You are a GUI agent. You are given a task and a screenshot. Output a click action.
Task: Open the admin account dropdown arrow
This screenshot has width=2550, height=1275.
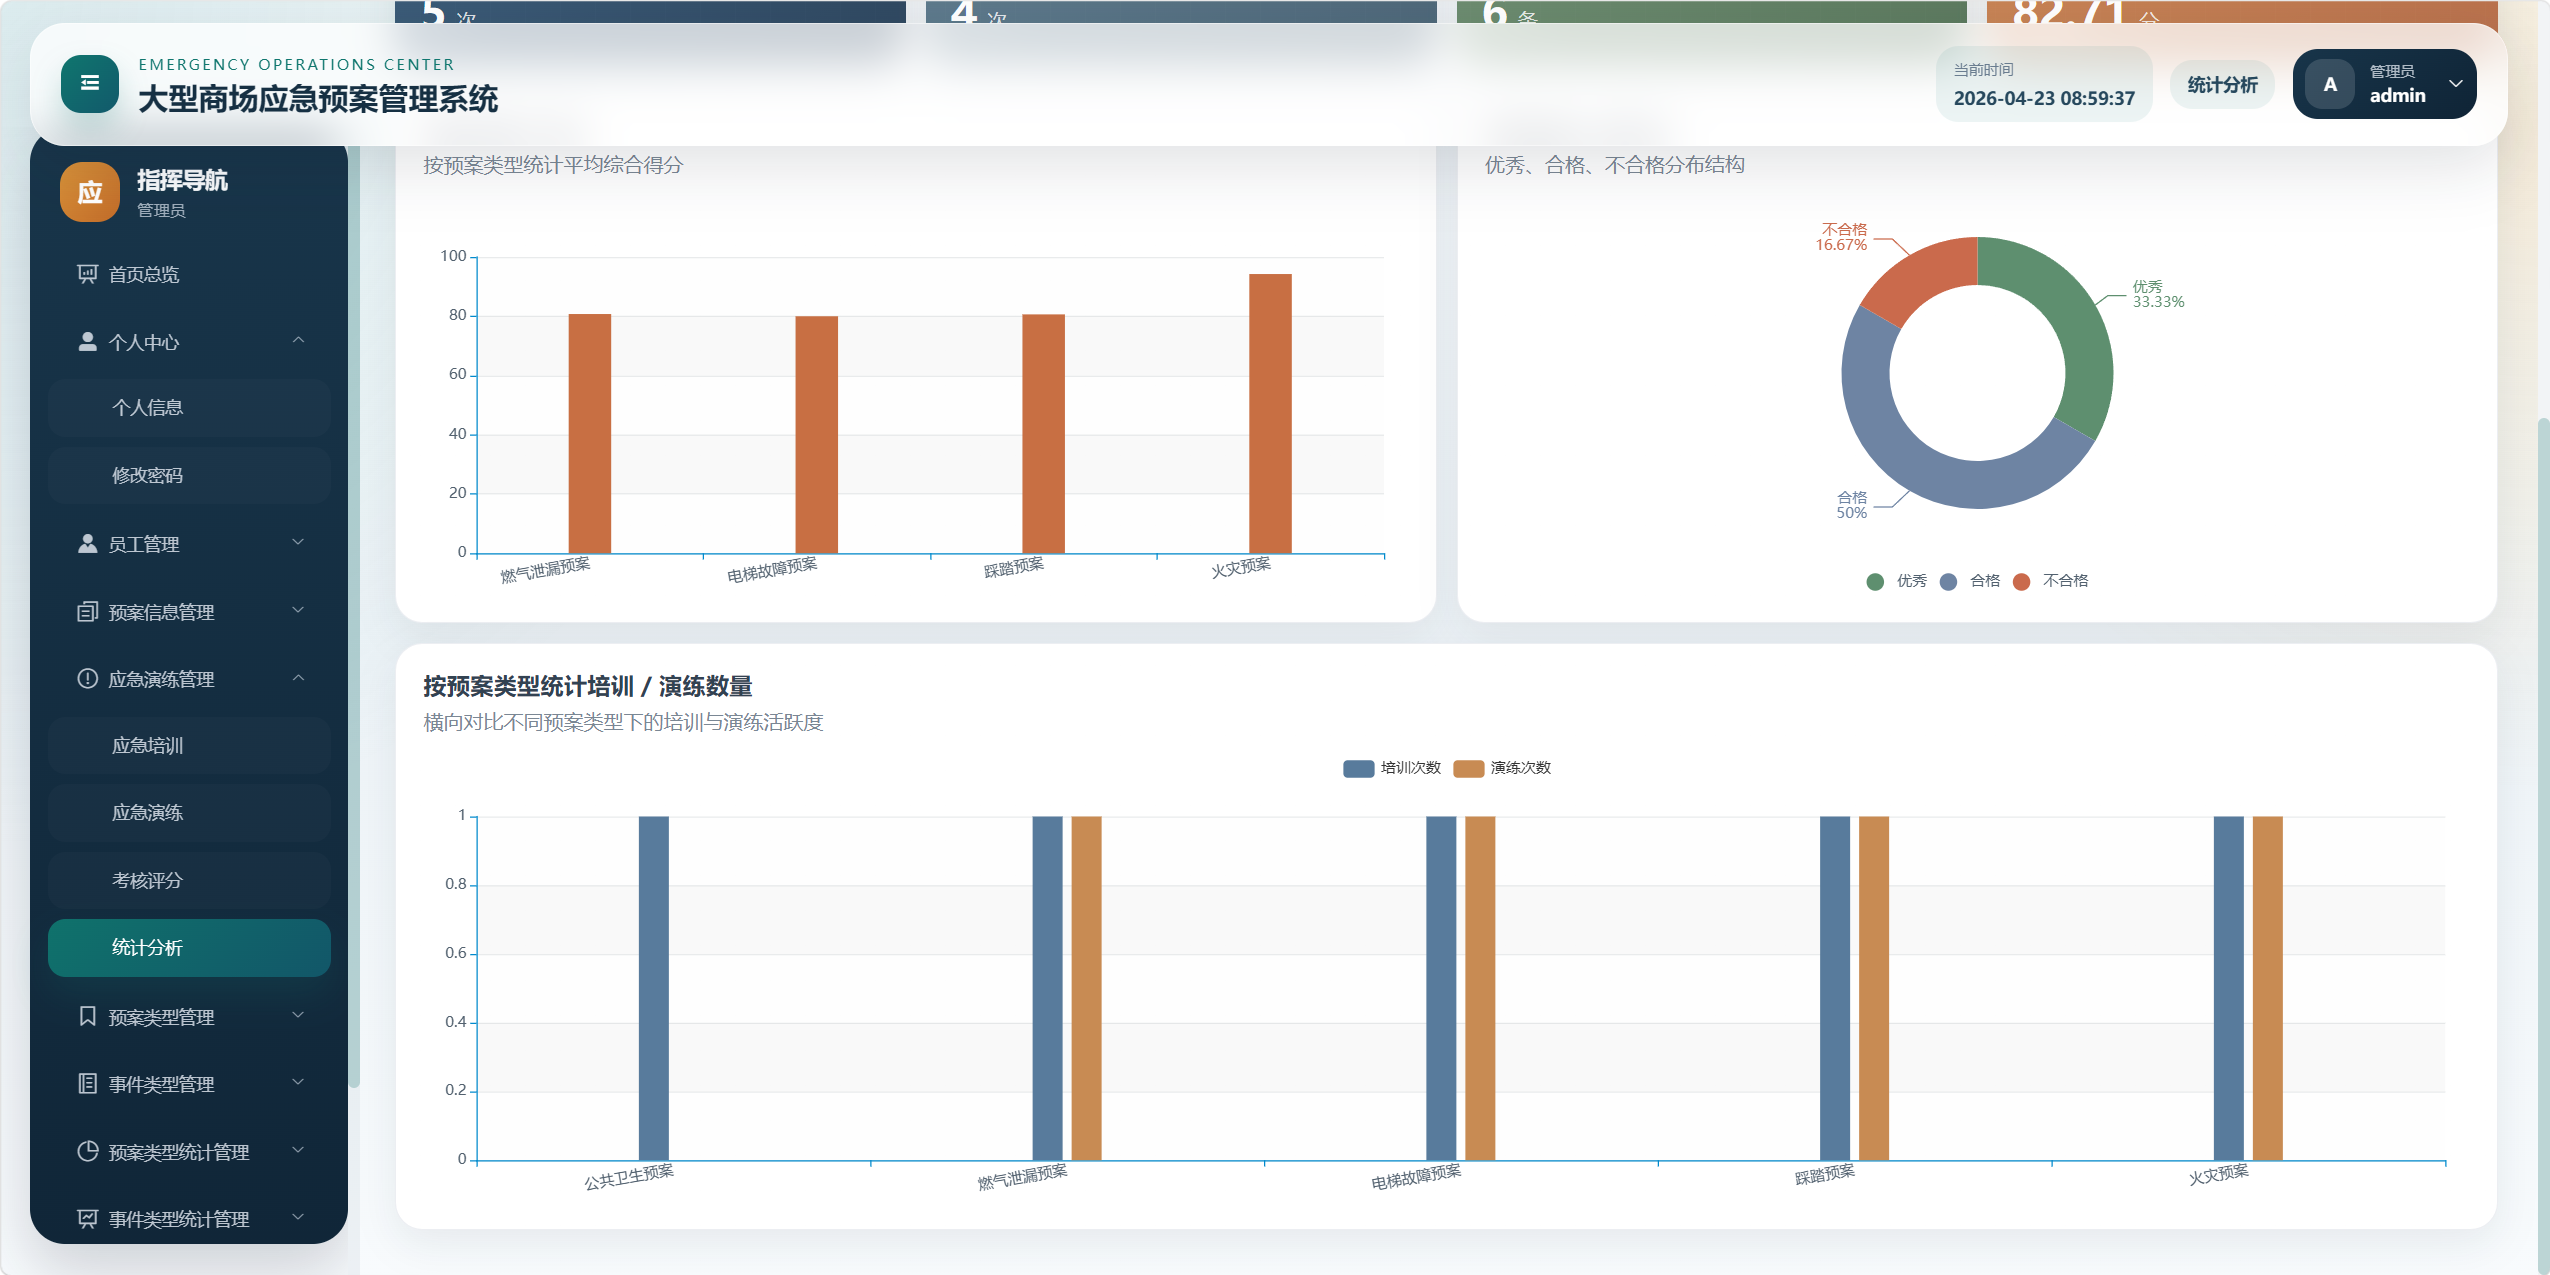(x=2455, y=84)
